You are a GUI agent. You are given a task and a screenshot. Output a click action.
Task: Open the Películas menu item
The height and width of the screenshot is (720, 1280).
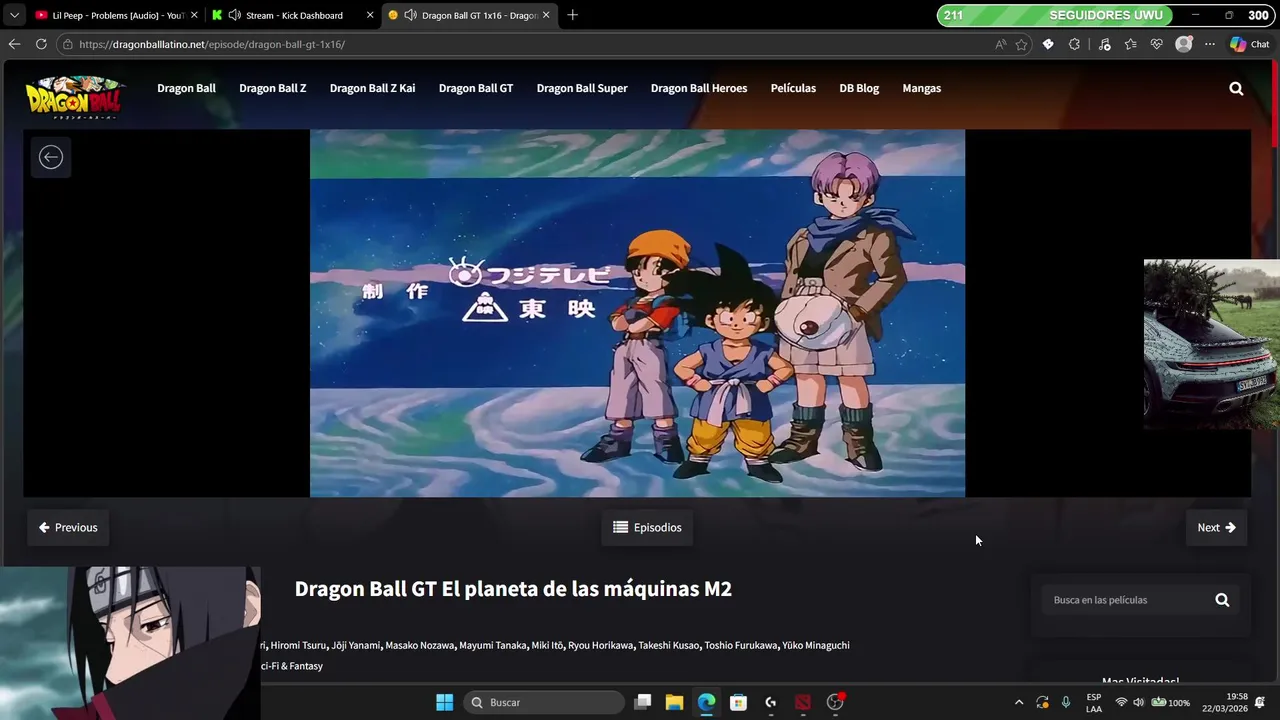pyautogui.click(x=793, y=88)
